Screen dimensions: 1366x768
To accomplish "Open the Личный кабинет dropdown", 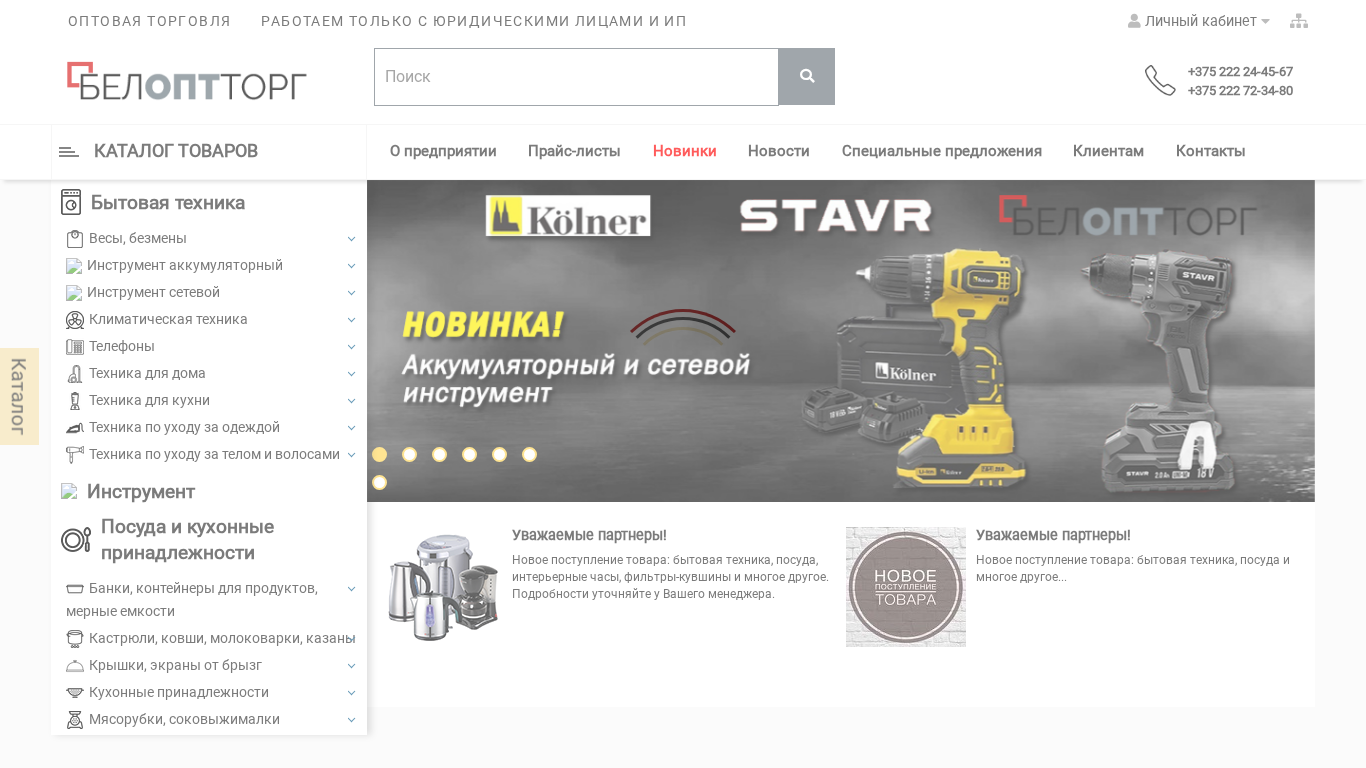I will (x=1199, y=21).
